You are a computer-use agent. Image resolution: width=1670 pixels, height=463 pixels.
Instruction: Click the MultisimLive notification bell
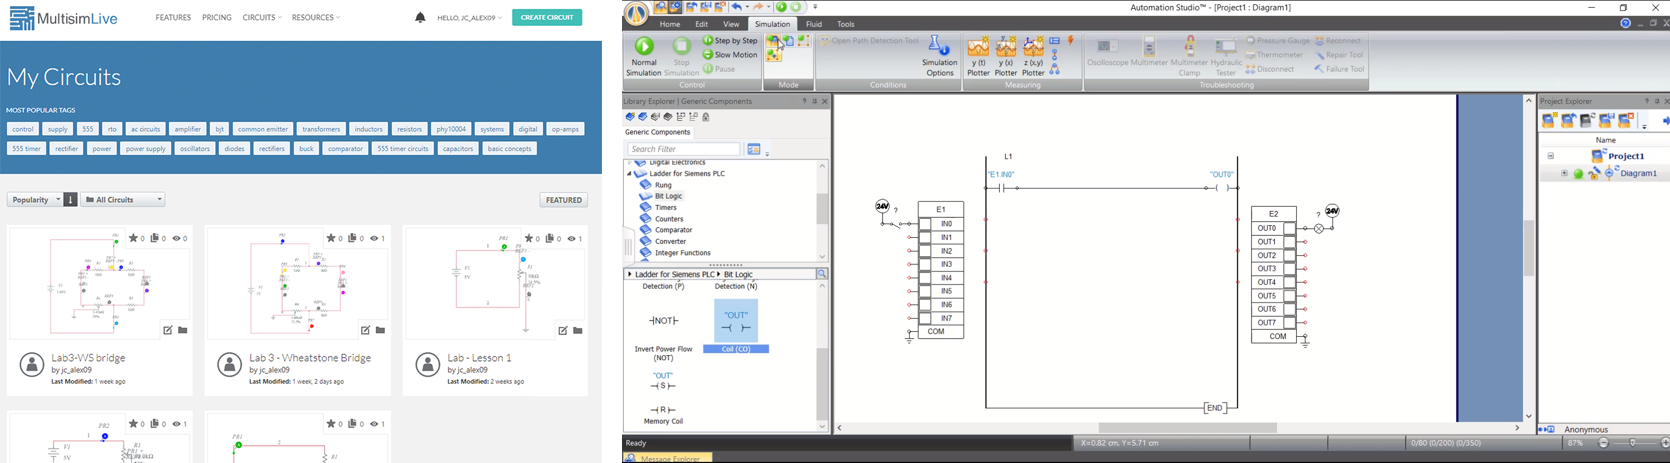point(420,17)
